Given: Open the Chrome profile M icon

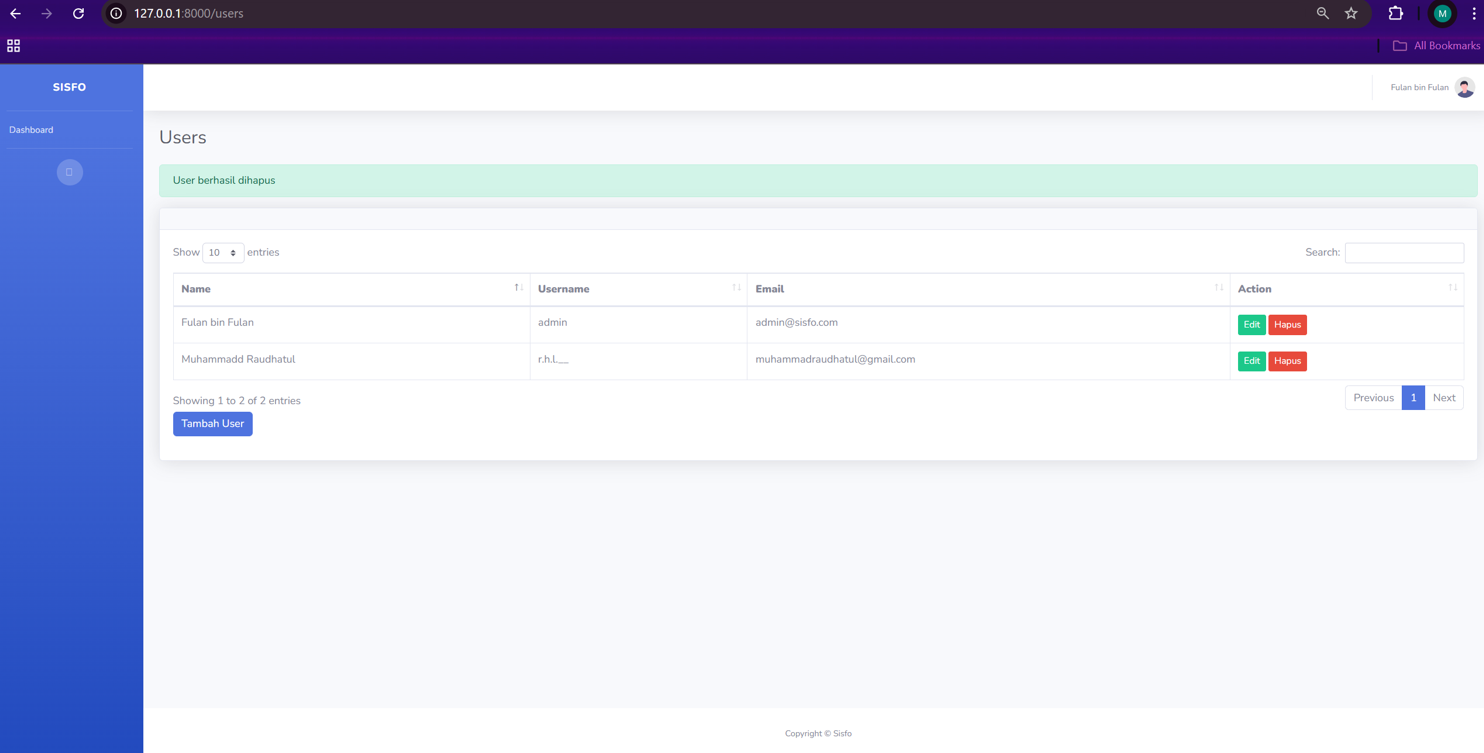Looking at the screenshot, I should click(1442, 14).
